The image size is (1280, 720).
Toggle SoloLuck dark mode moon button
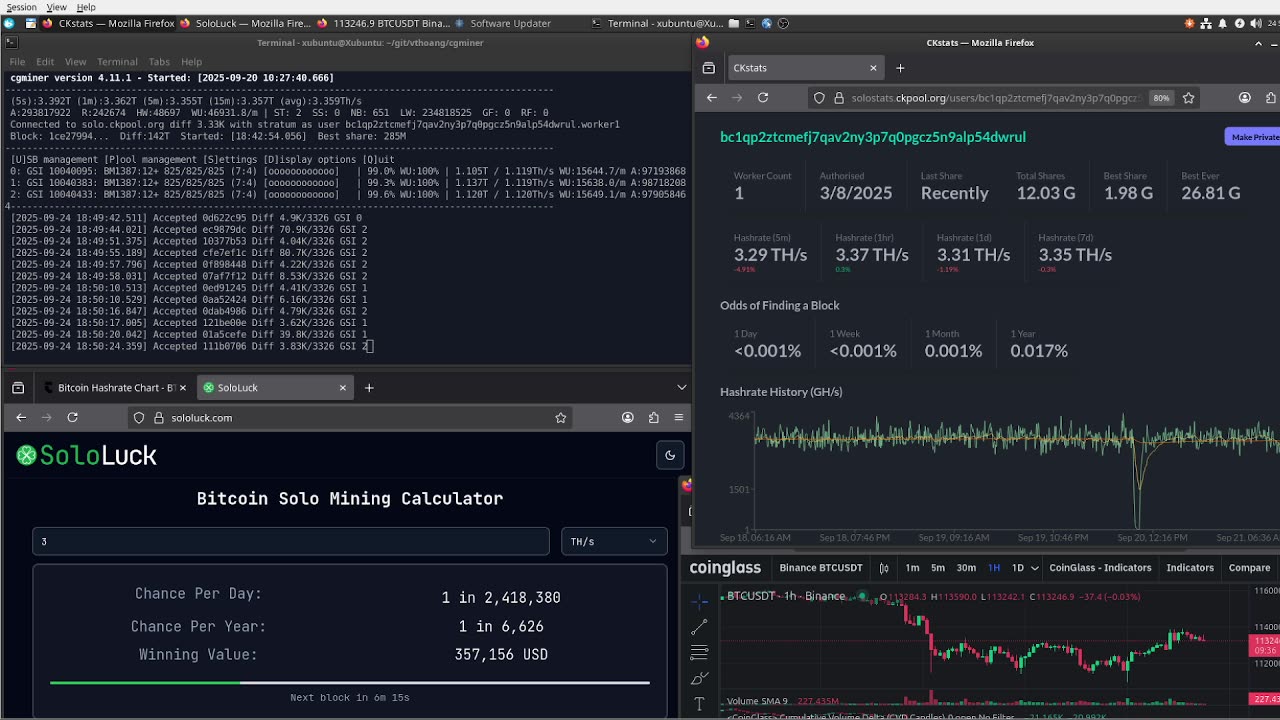click(670, 455)
